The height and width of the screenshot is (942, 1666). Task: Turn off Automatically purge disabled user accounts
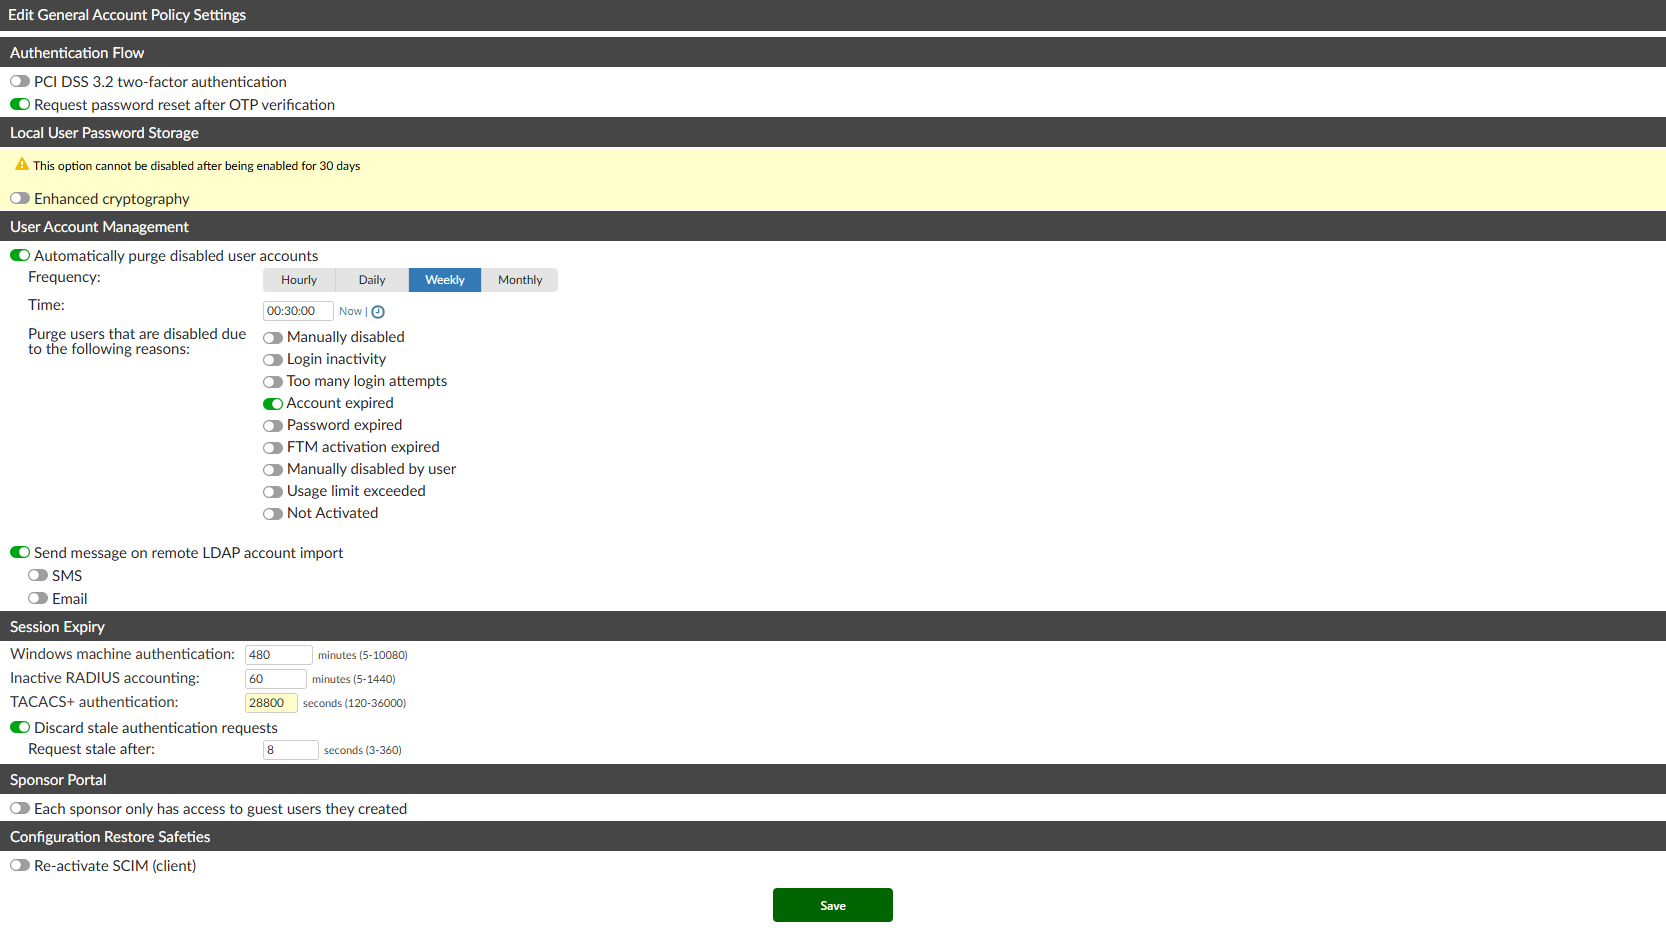[20, 256]
